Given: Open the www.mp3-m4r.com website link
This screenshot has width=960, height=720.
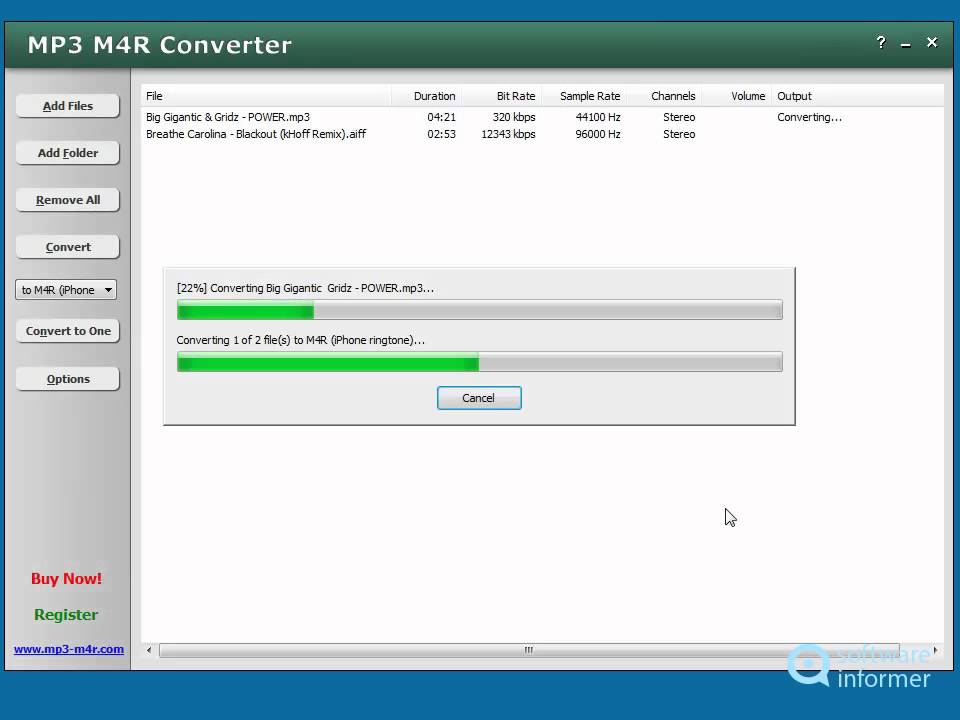Looking at the screenshot, I should point(69,649).
